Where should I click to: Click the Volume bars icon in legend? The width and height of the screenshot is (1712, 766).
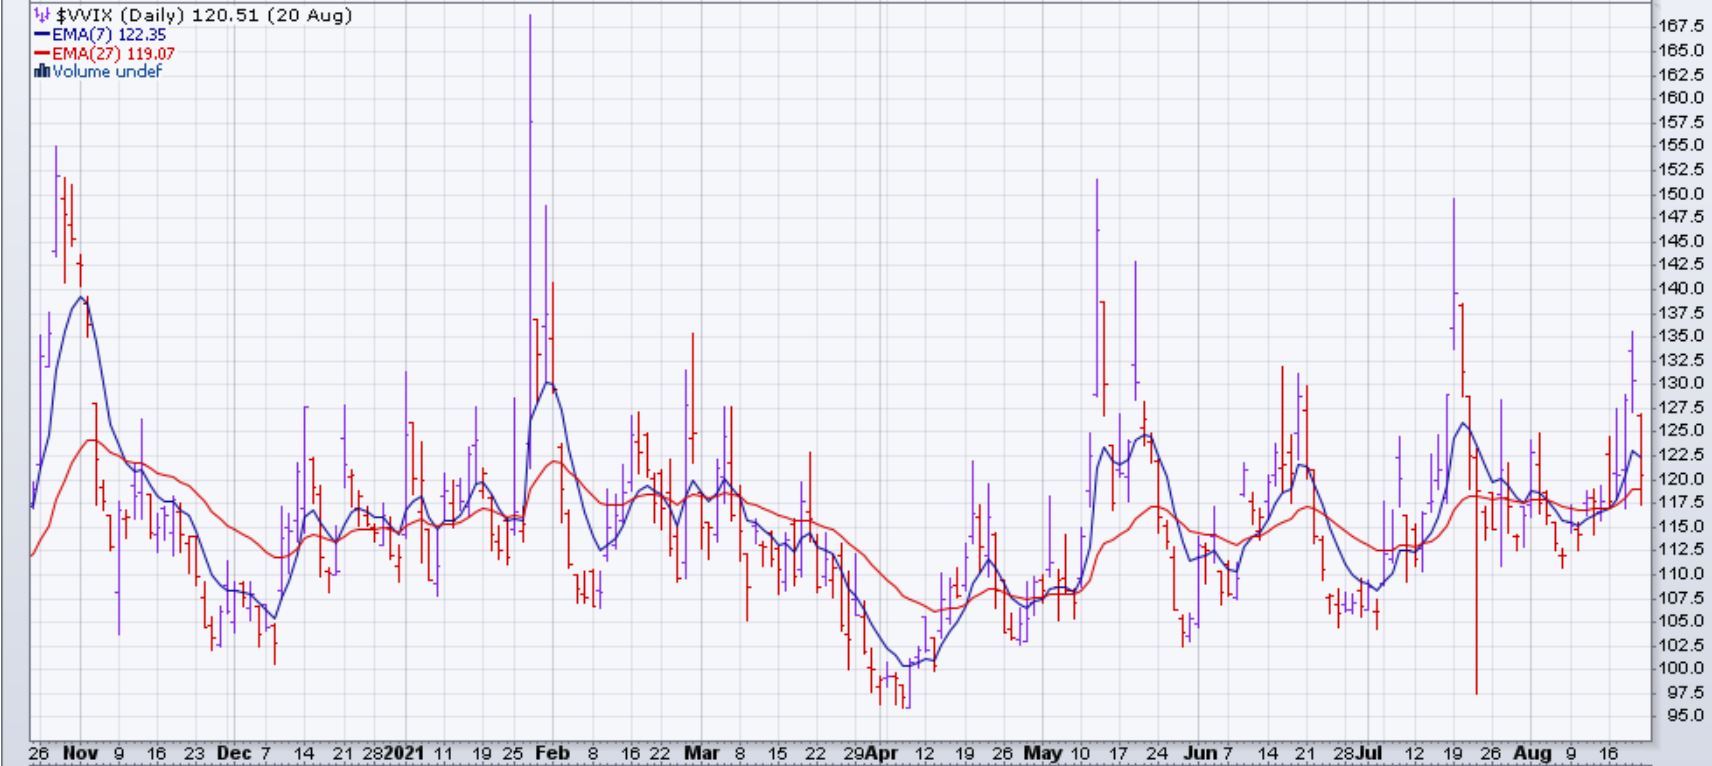tap(42, 71)
